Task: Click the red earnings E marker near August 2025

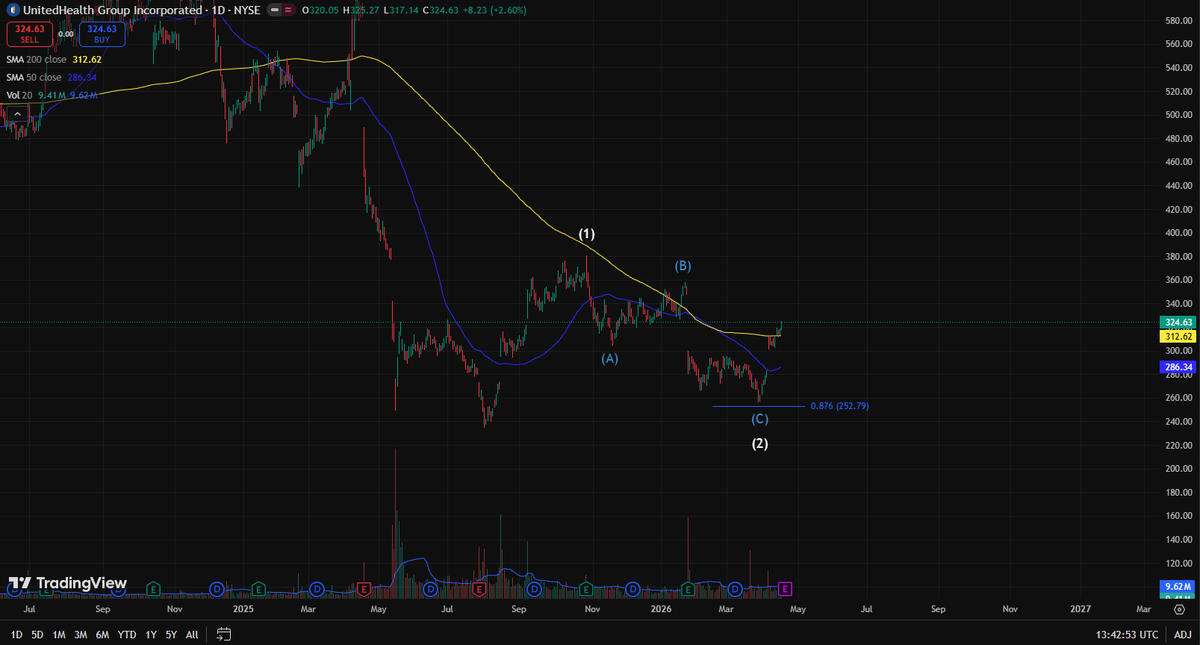Action: 478,588
